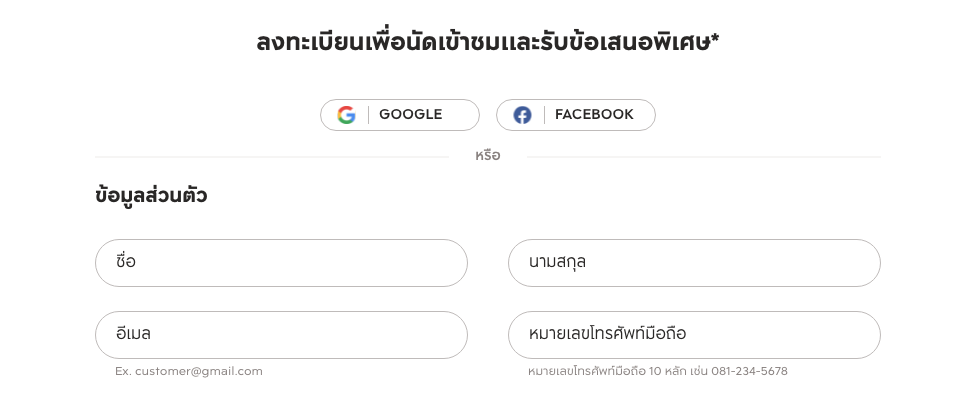Click the 081-234-5678 phone format hint
Viewport: 953px width, 415px height.
(749, 371)
